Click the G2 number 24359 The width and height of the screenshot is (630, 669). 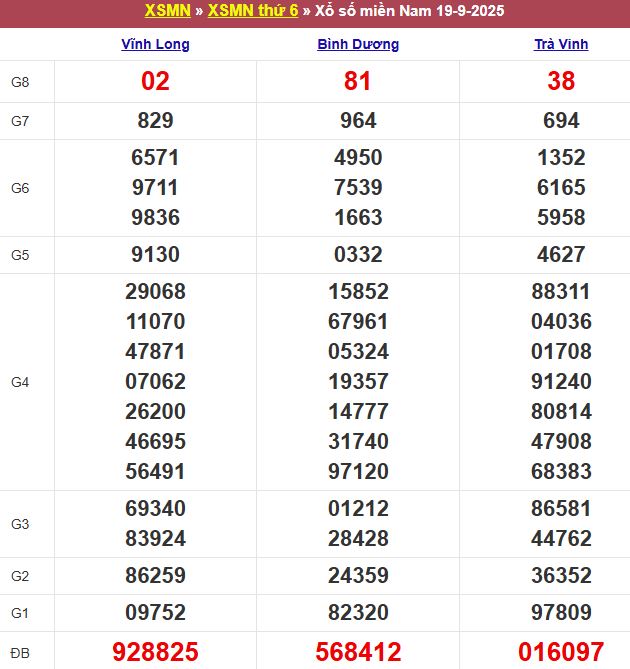click(x=358, y=576)
